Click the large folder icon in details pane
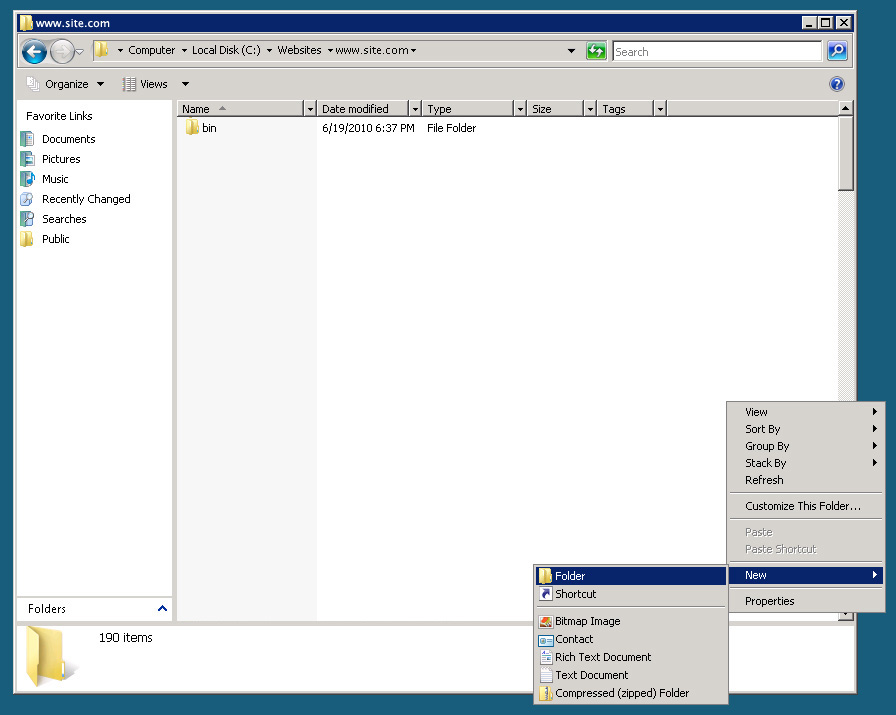Viewport: 896px width, 715px height. click(x=49, y=656)
